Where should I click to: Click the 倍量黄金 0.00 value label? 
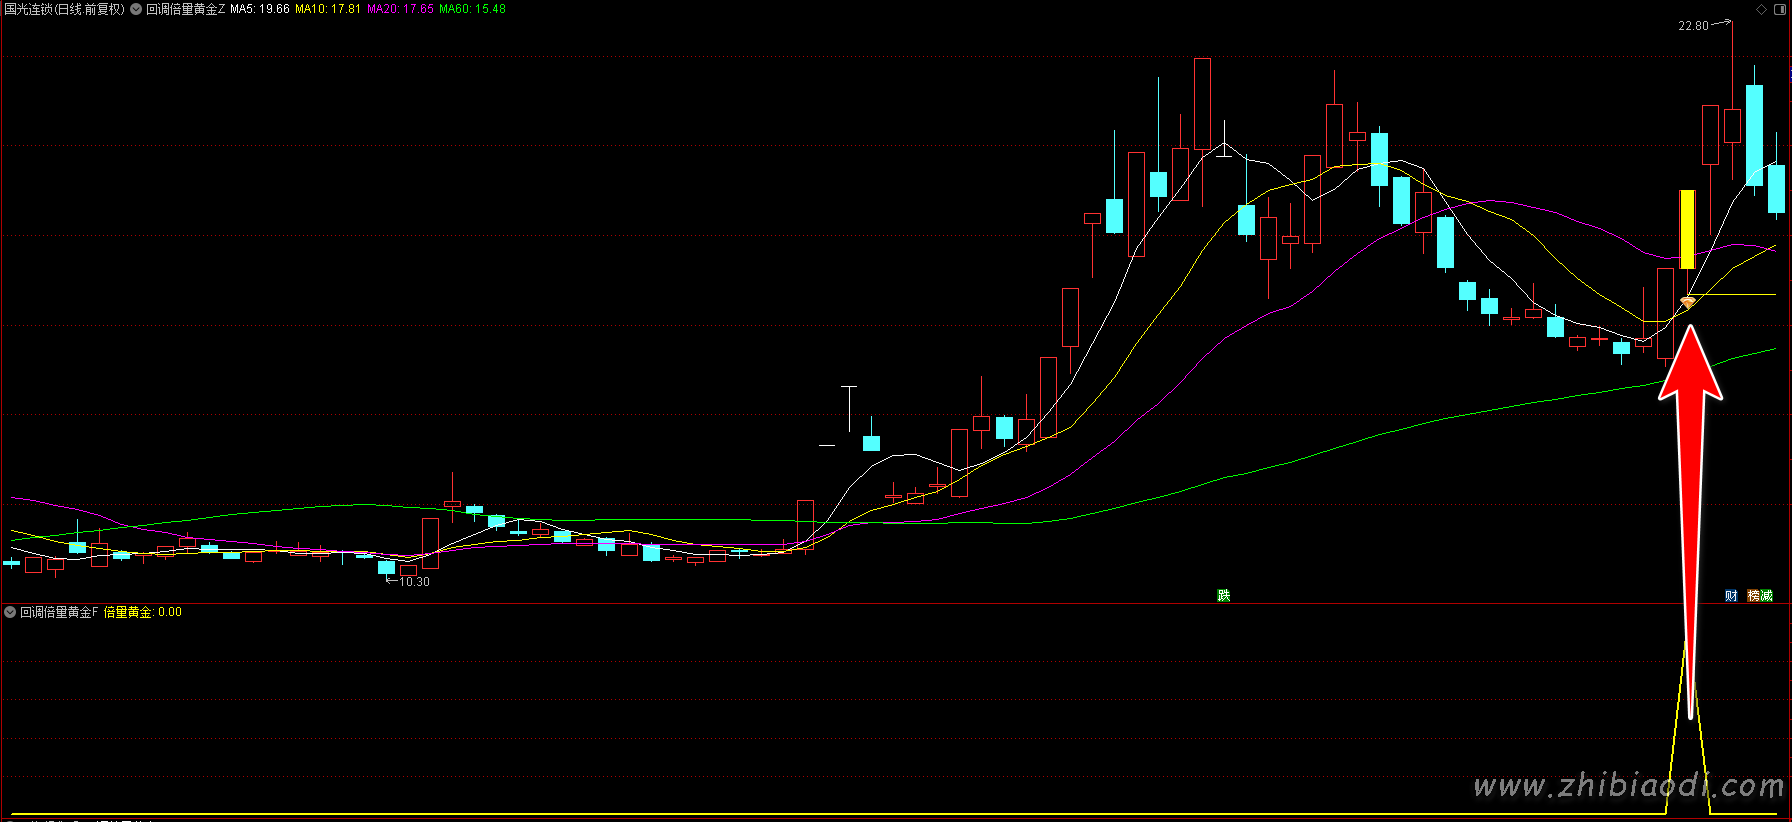pyautogui.click(x=143, y=612)
